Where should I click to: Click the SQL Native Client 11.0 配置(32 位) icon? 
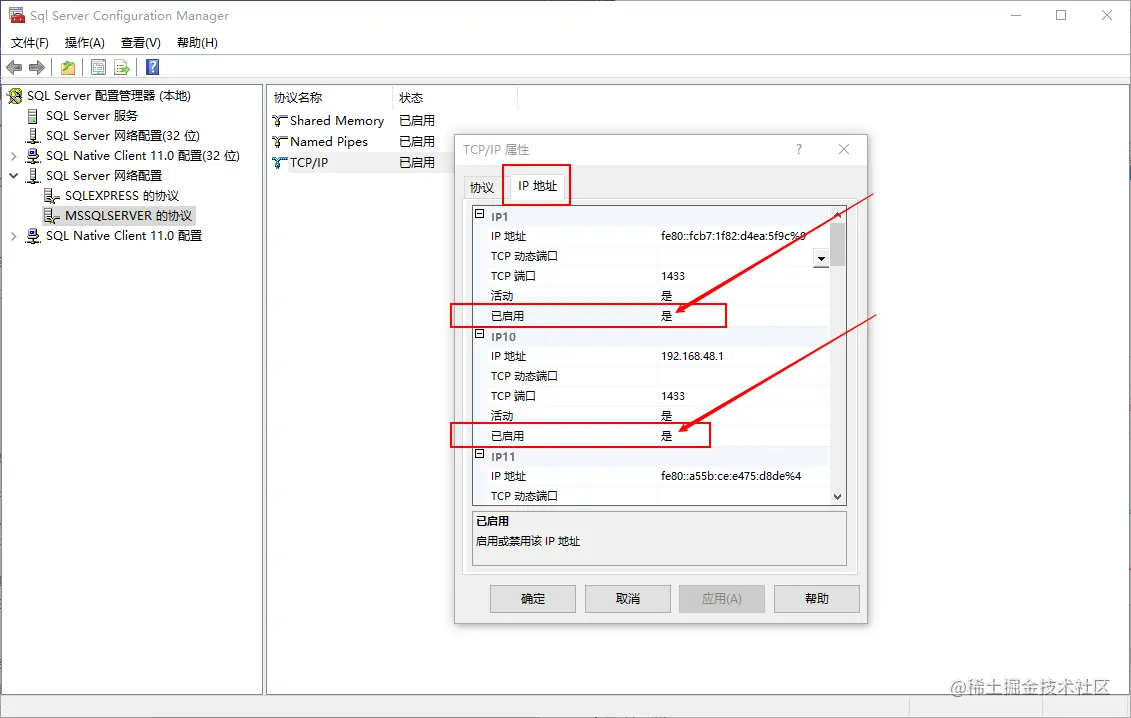[x=32, y=156]
